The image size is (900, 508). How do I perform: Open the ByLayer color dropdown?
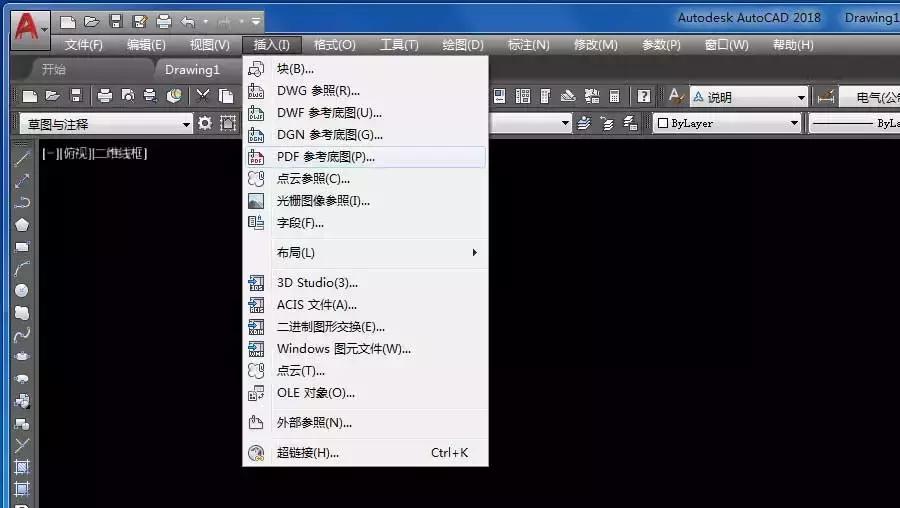(727, 123)
